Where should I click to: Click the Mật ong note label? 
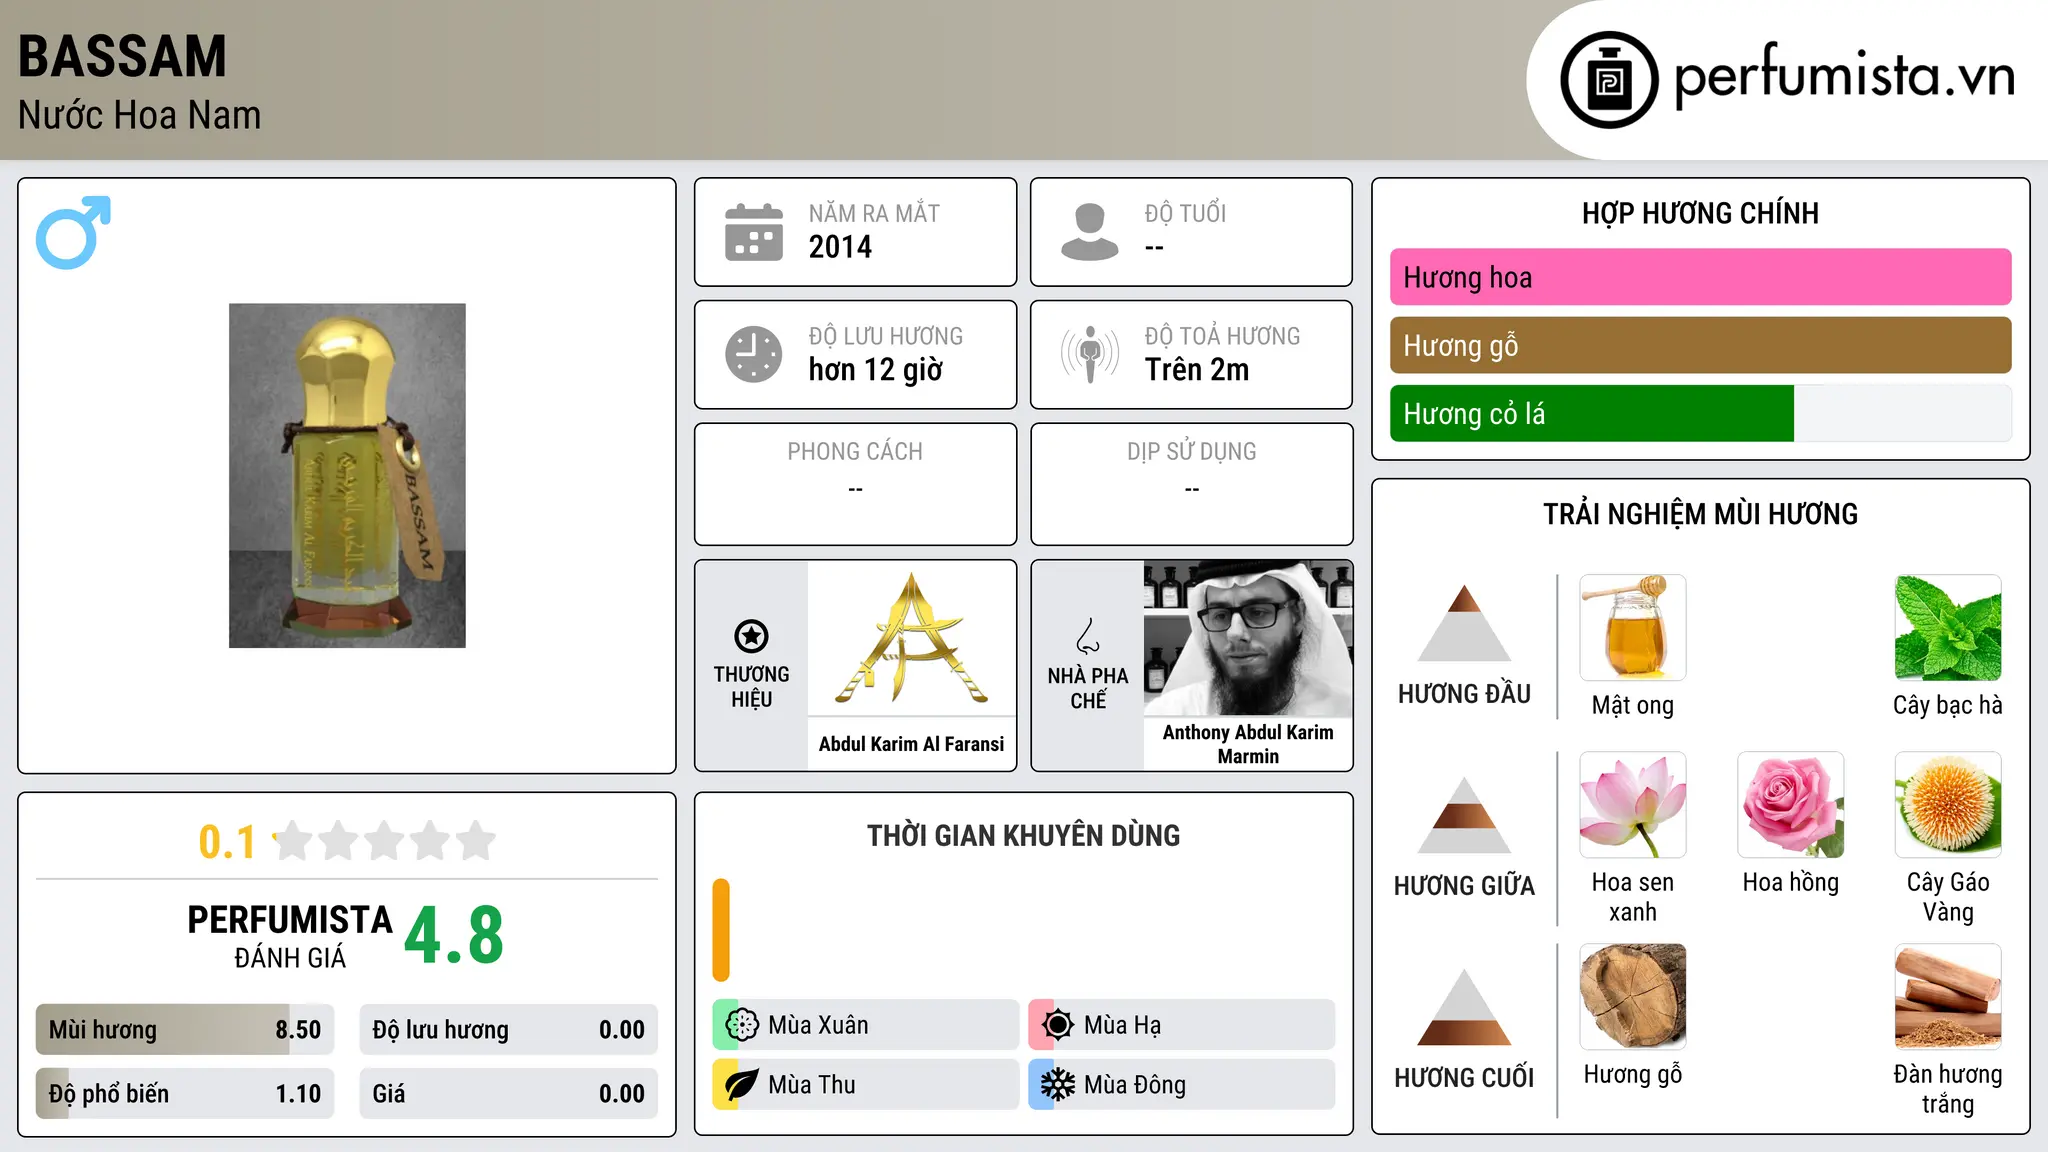click(1633, 706)
